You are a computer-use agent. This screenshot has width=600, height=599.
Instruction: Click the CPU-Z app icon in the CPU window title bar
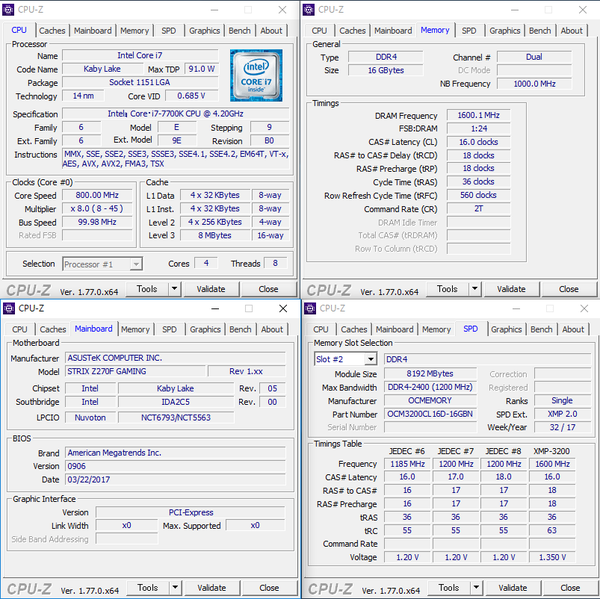[8, 10]
